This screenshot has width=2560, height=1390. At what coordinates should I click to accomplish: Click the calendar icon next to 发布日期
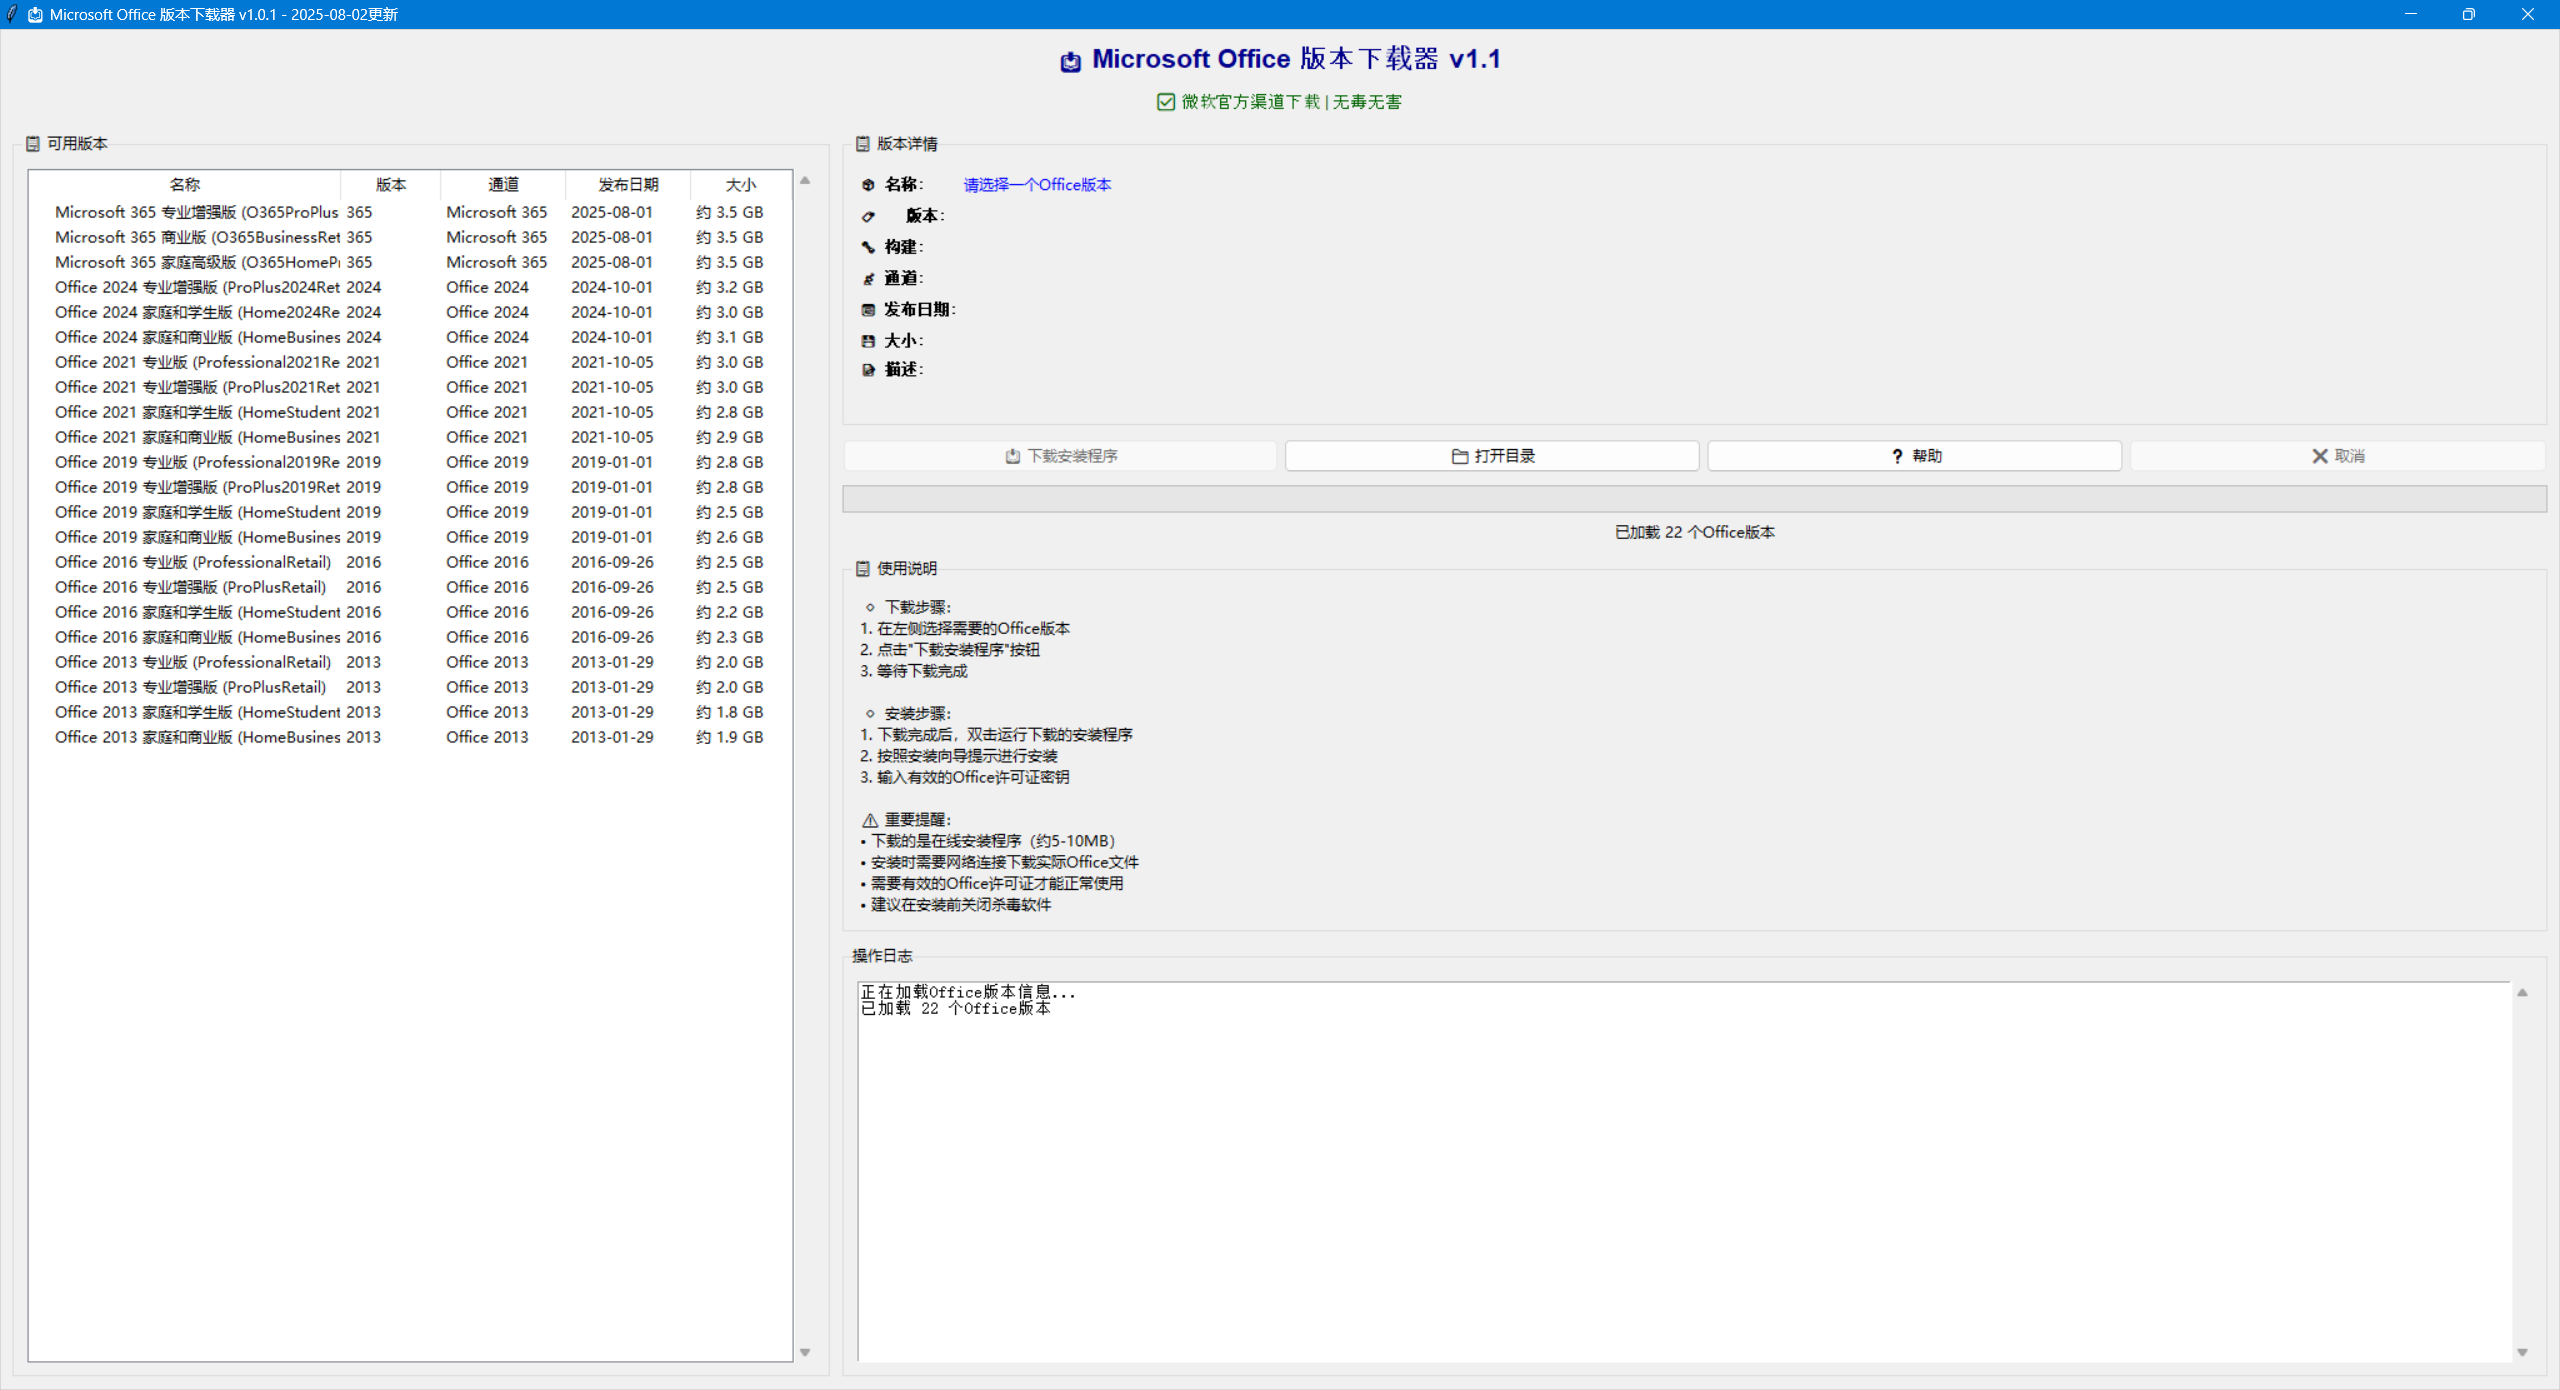pyautogui.click(x=868, y=310)
